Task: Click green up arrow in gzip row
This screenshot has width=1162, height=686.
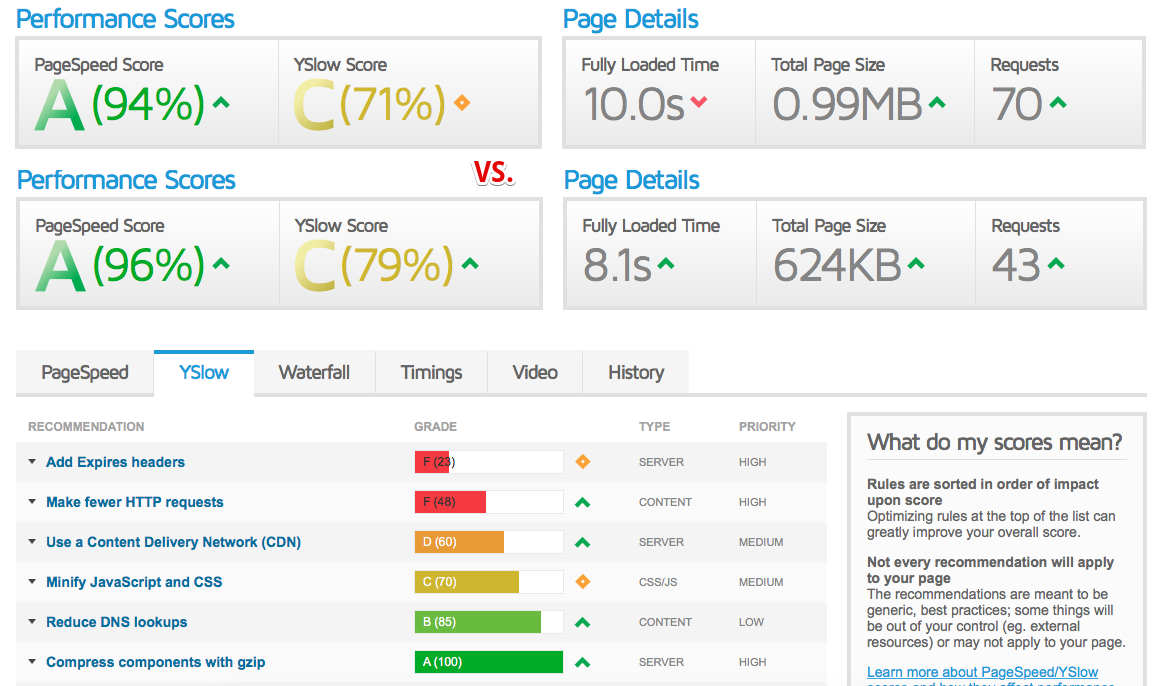Action: point(583,662)
